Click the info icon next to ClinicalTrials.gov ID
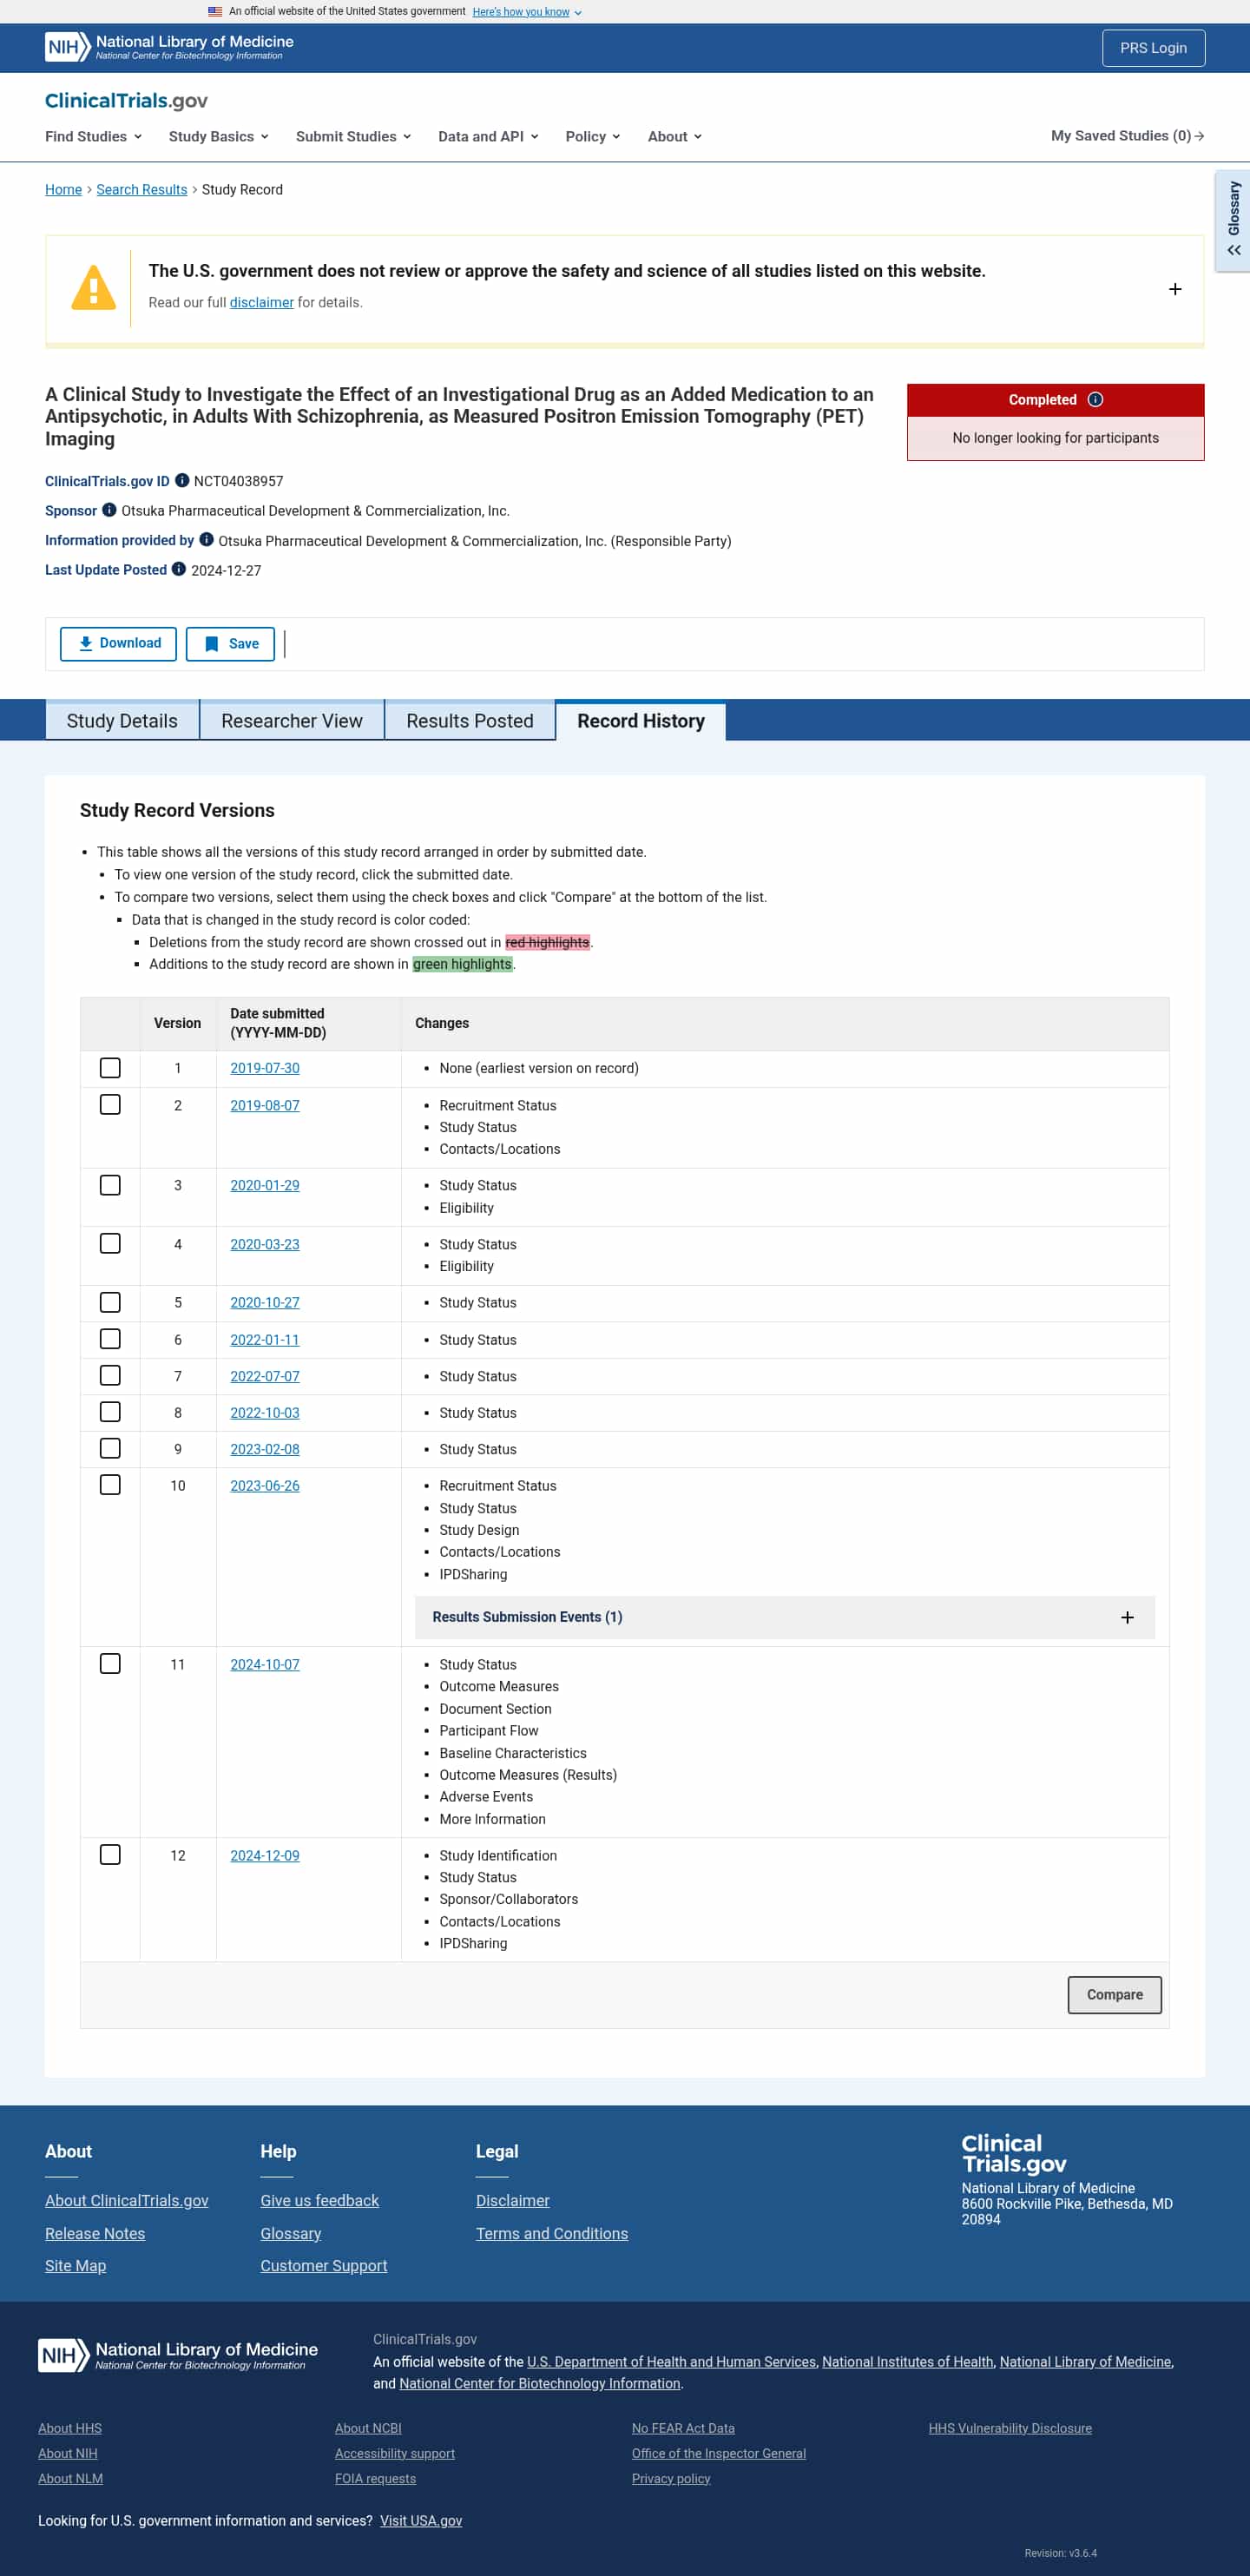This screenshot has width=1250, height=2576. pyautogui.click(x=182, y=481)
